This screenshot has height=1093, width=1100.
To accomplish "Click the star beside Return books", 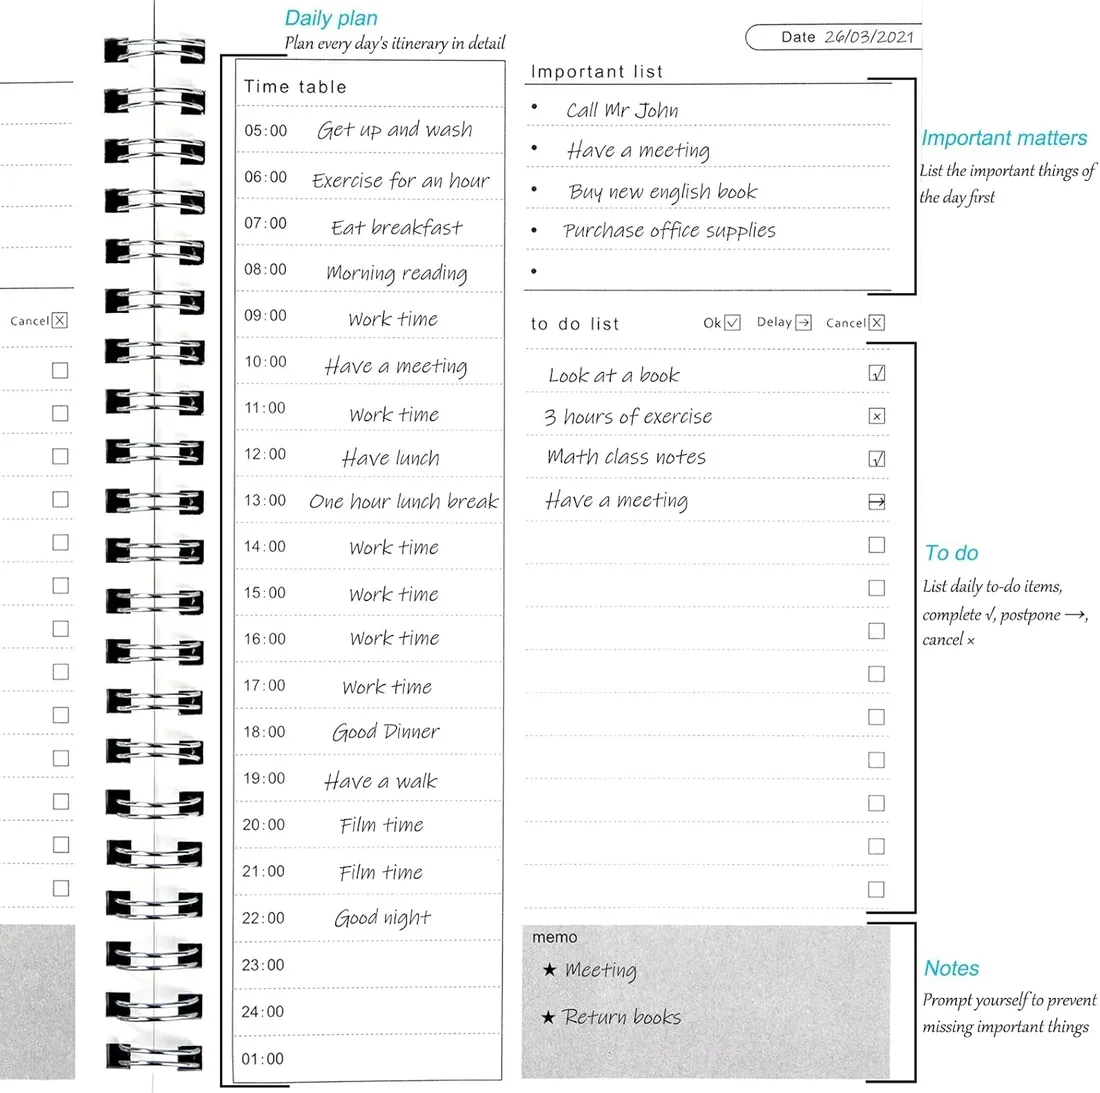I will point(548,1017).
